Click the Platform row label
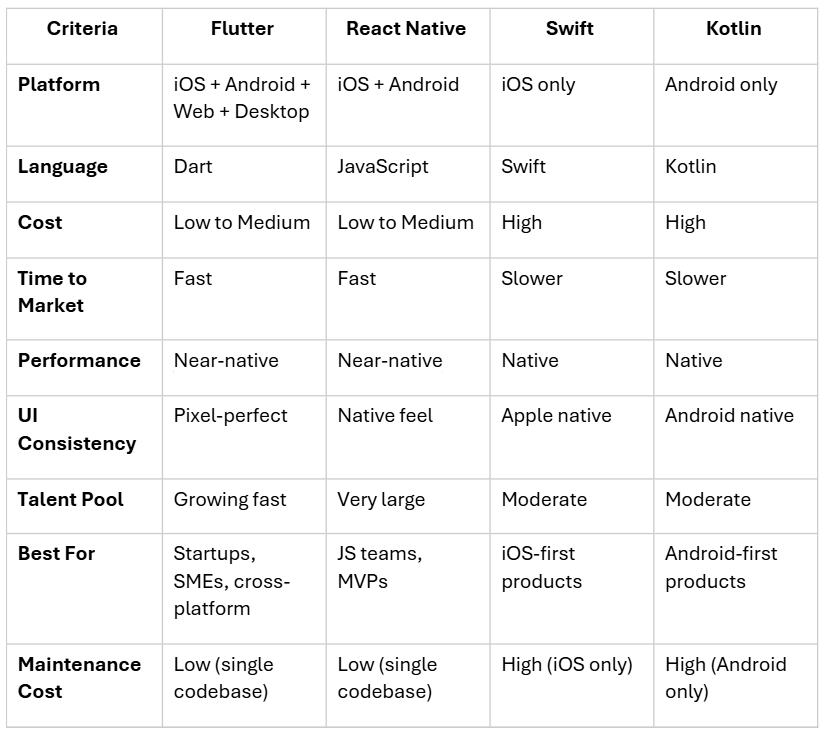This screenshot has width=824, height=734. [x=59, y=85]
